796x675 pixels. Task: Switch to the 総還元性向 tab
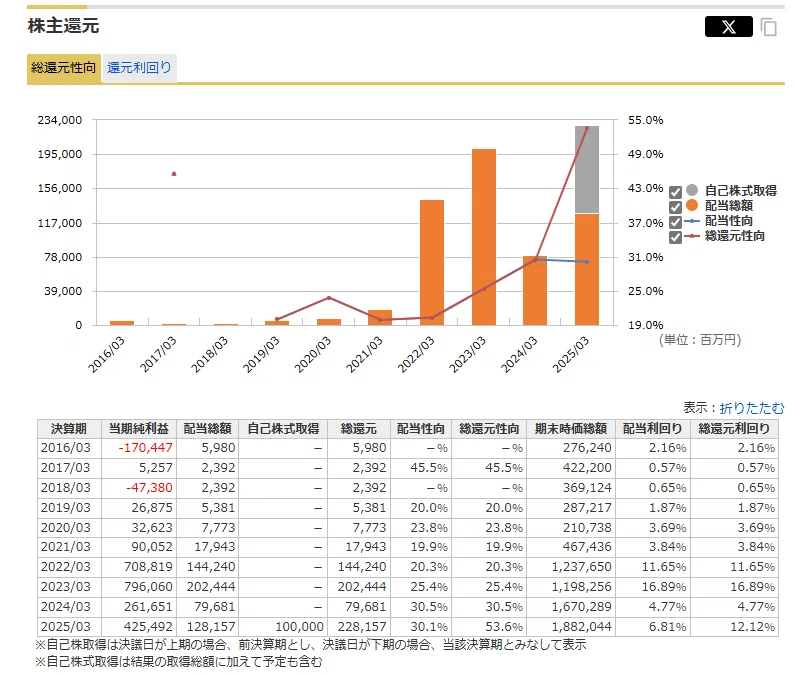[63, 68]
